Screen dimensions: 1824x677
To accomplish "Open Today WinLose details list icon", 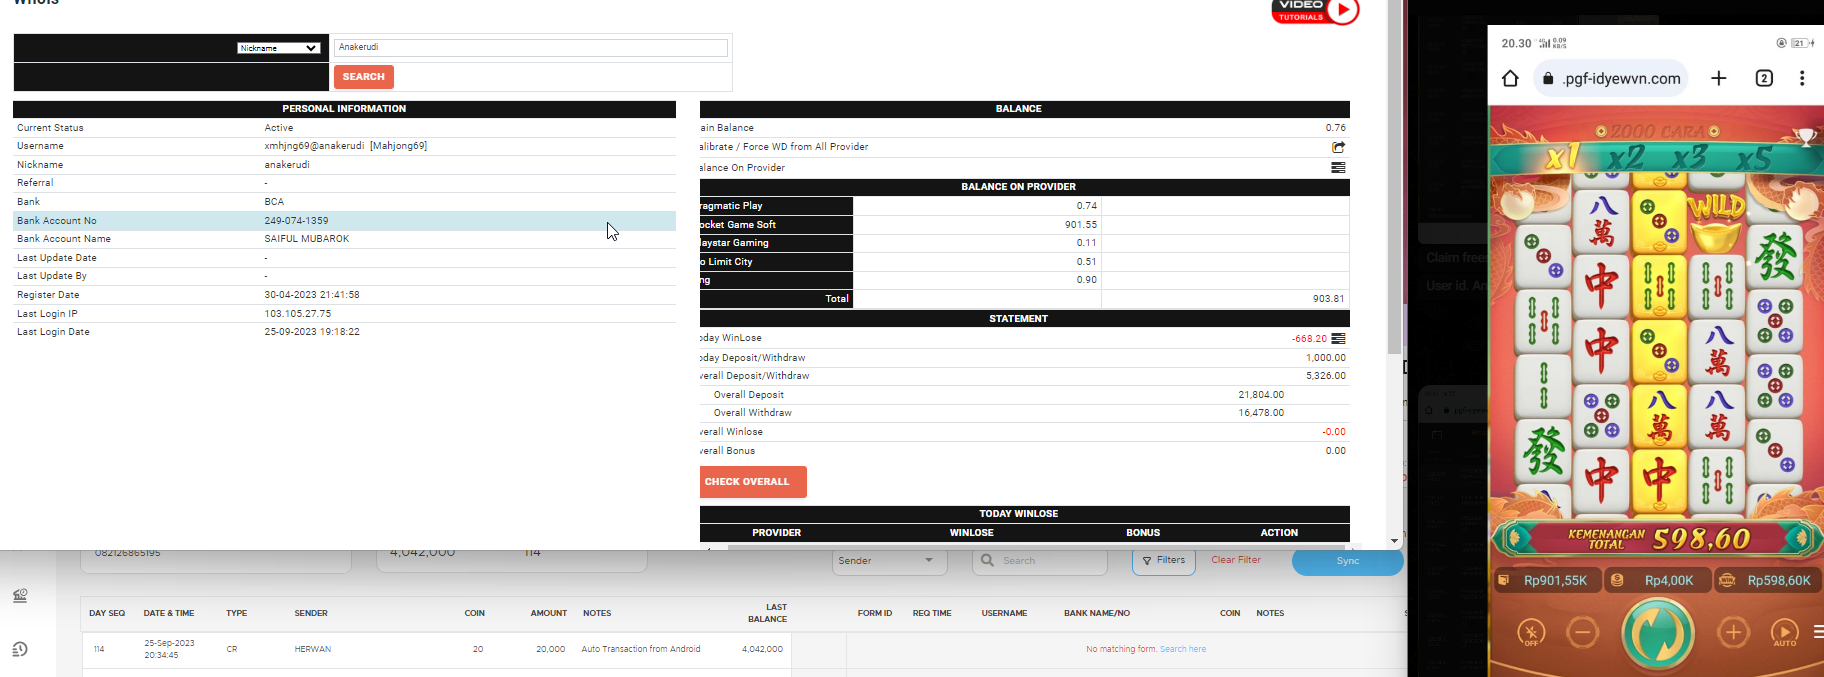I will (x=1338, y=339).
